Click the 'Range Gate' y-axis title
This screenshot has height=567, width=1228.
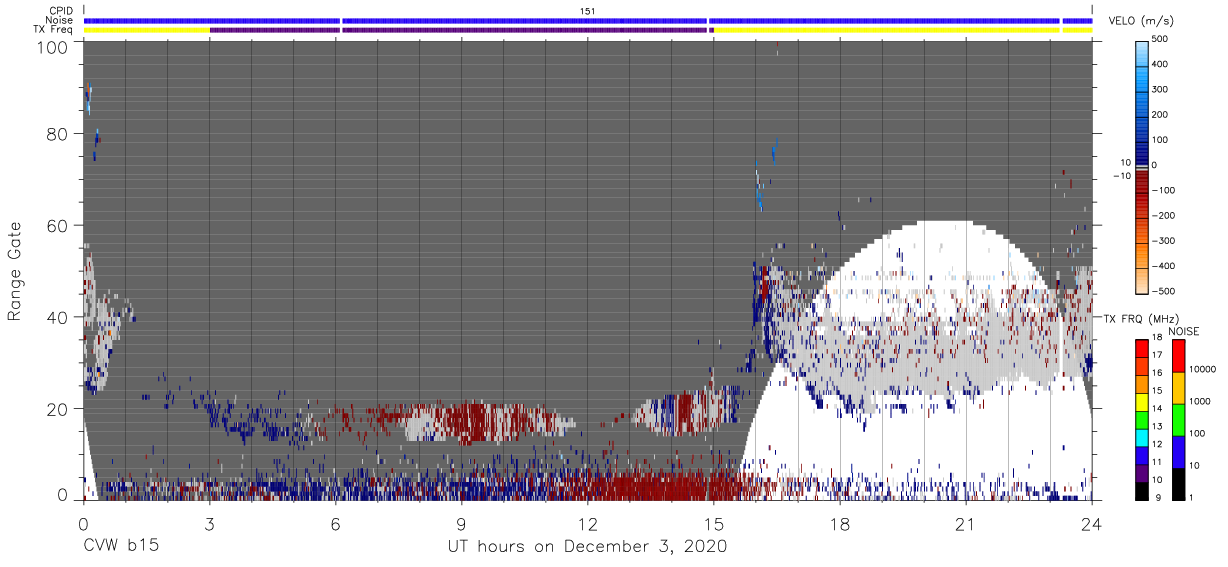(15, 272)
